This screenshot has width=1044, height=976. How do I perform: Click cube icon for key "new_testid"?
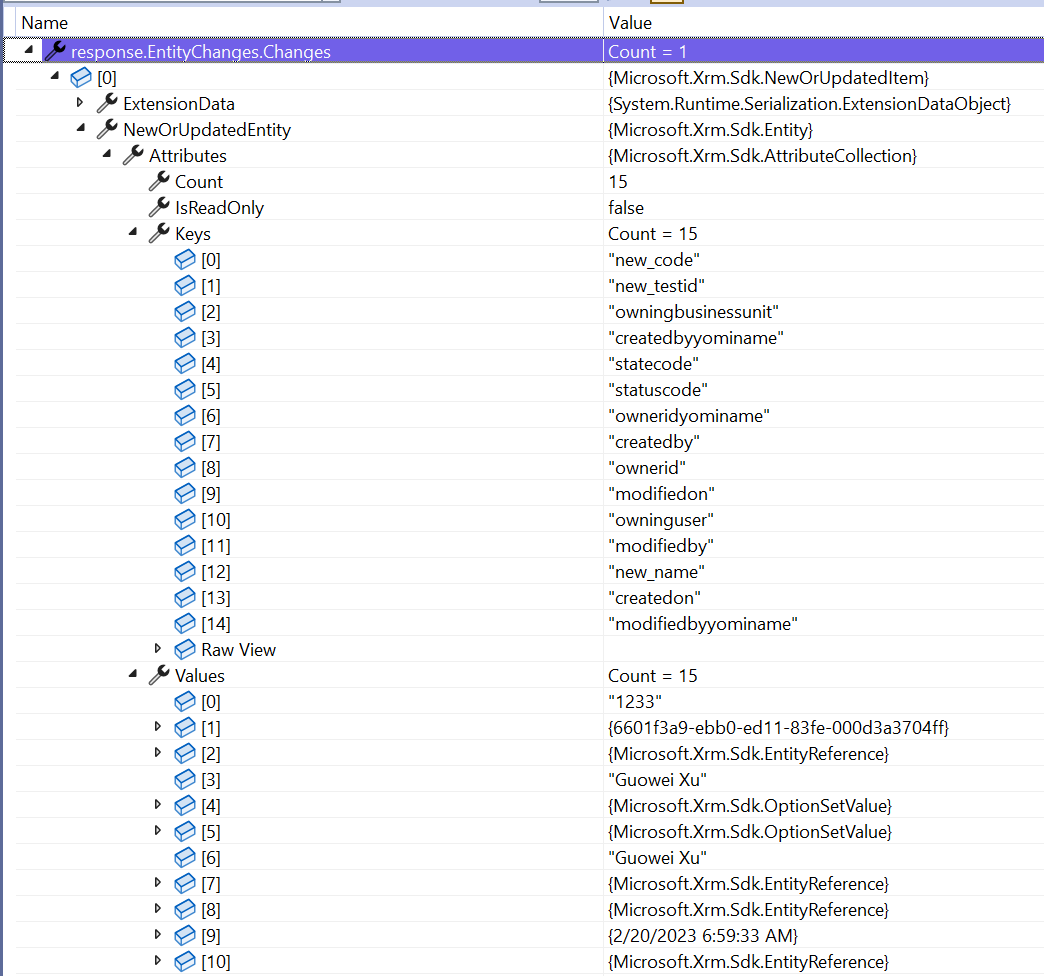tap(184, 286)
